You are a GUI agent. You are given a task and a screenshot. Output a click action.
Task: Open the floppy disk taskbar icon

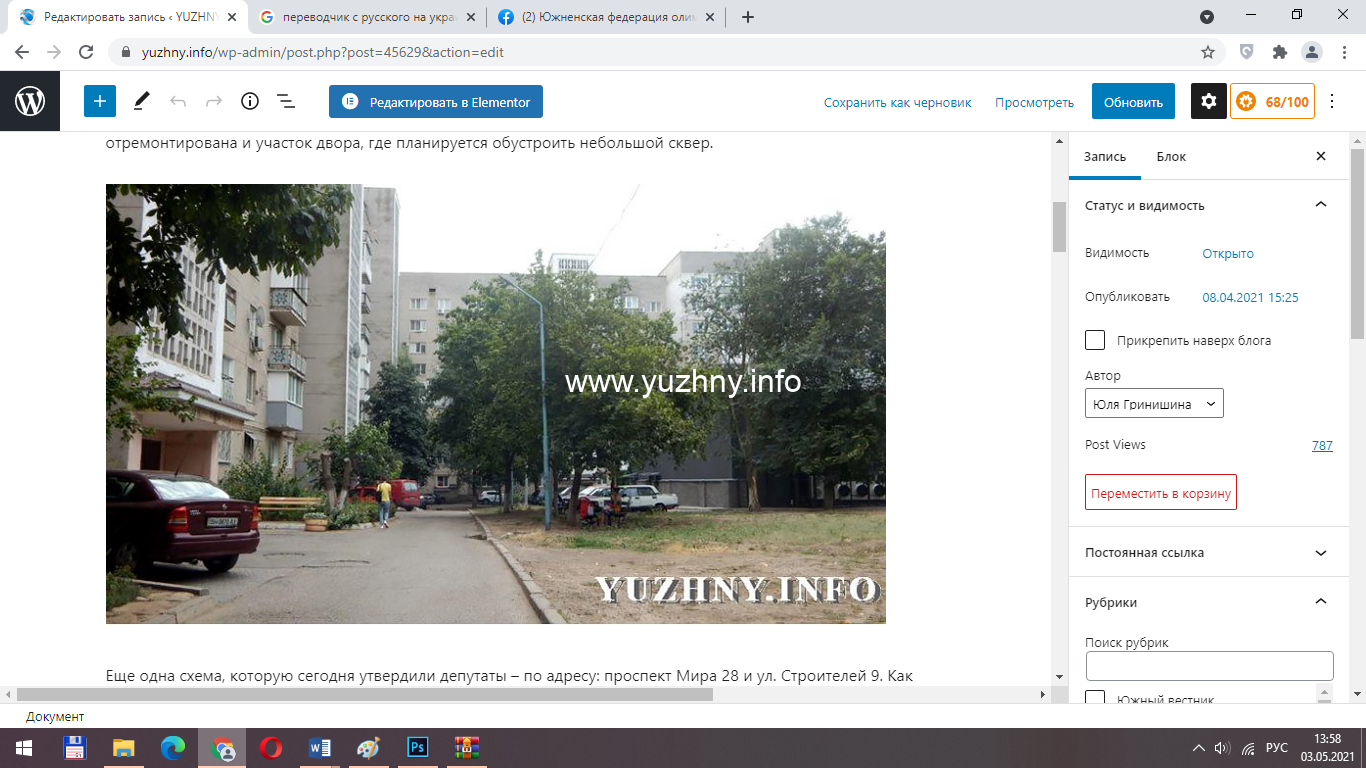(x=75, y=748)
